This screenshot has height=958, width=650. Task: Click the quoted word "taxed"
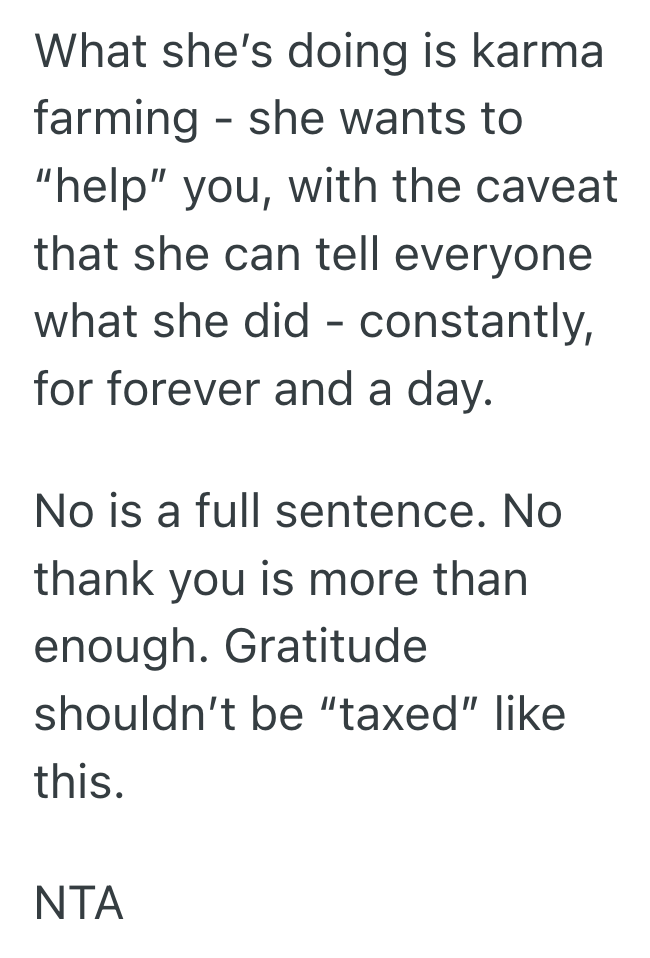pos(411,714)
